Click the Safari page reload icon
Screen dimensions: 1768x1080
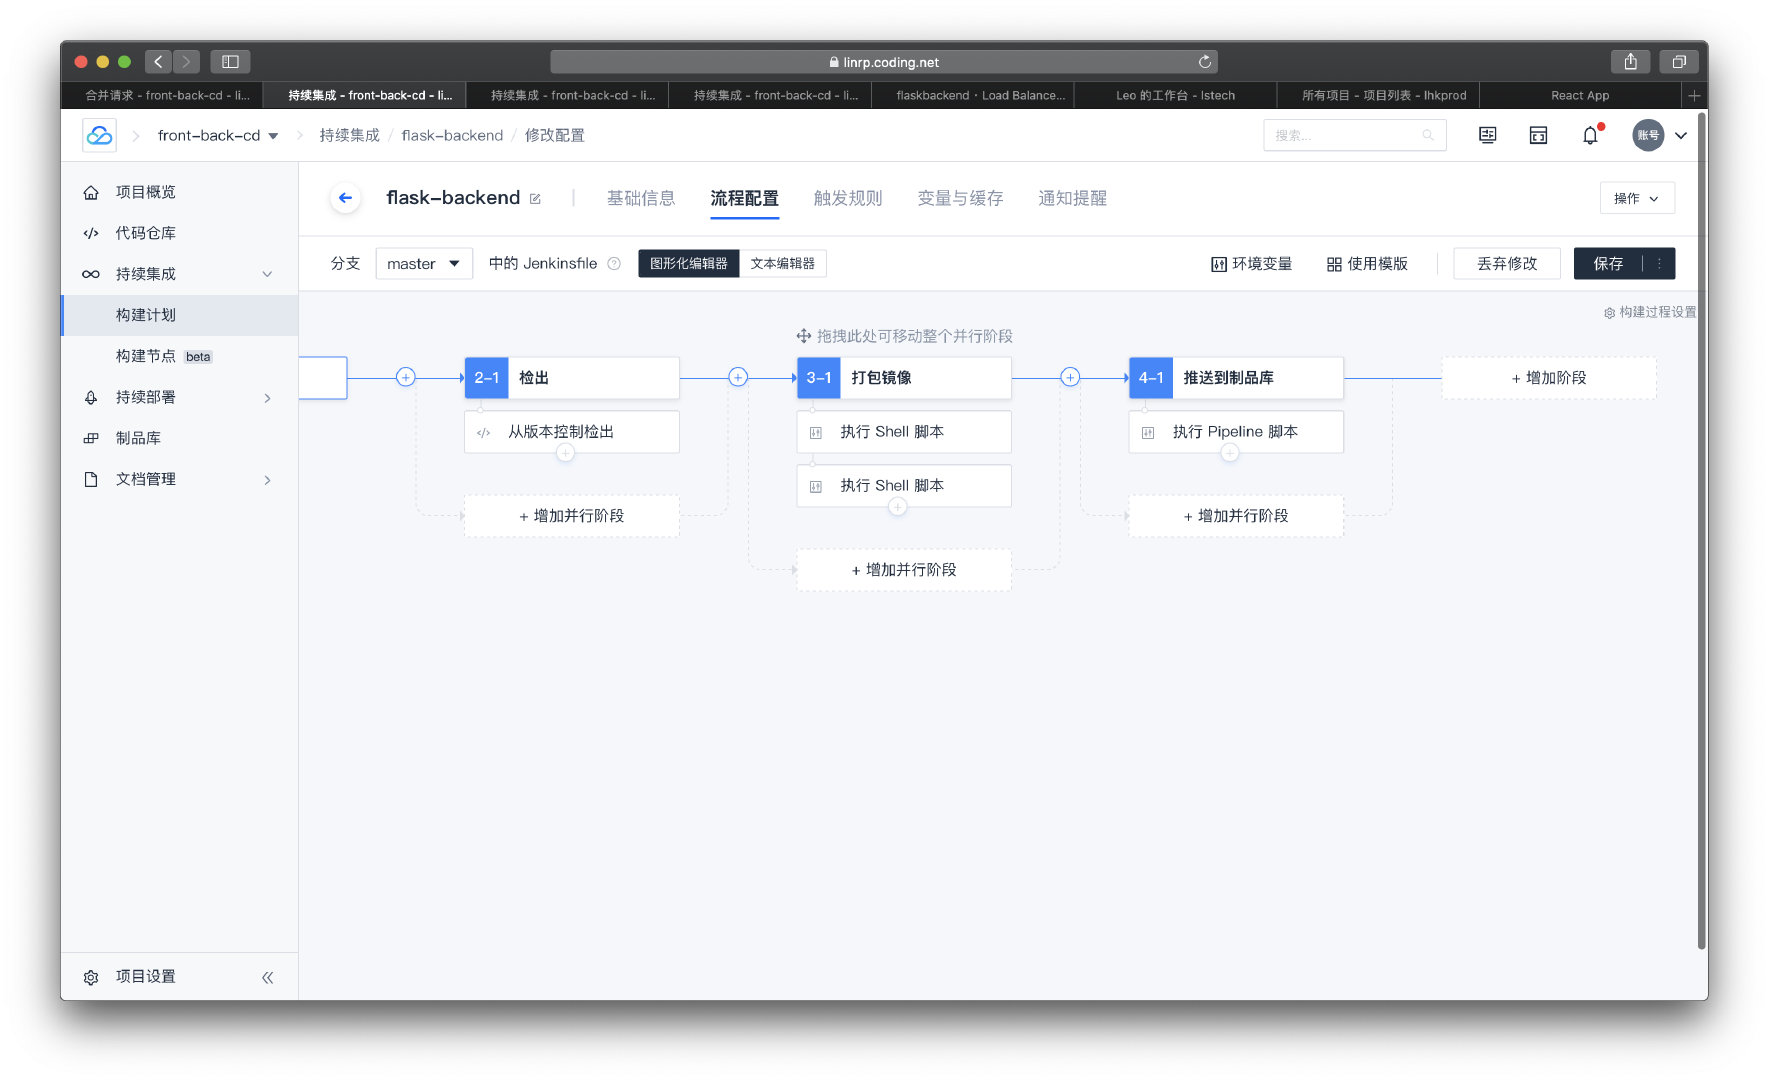click(x=1205, y=62)
